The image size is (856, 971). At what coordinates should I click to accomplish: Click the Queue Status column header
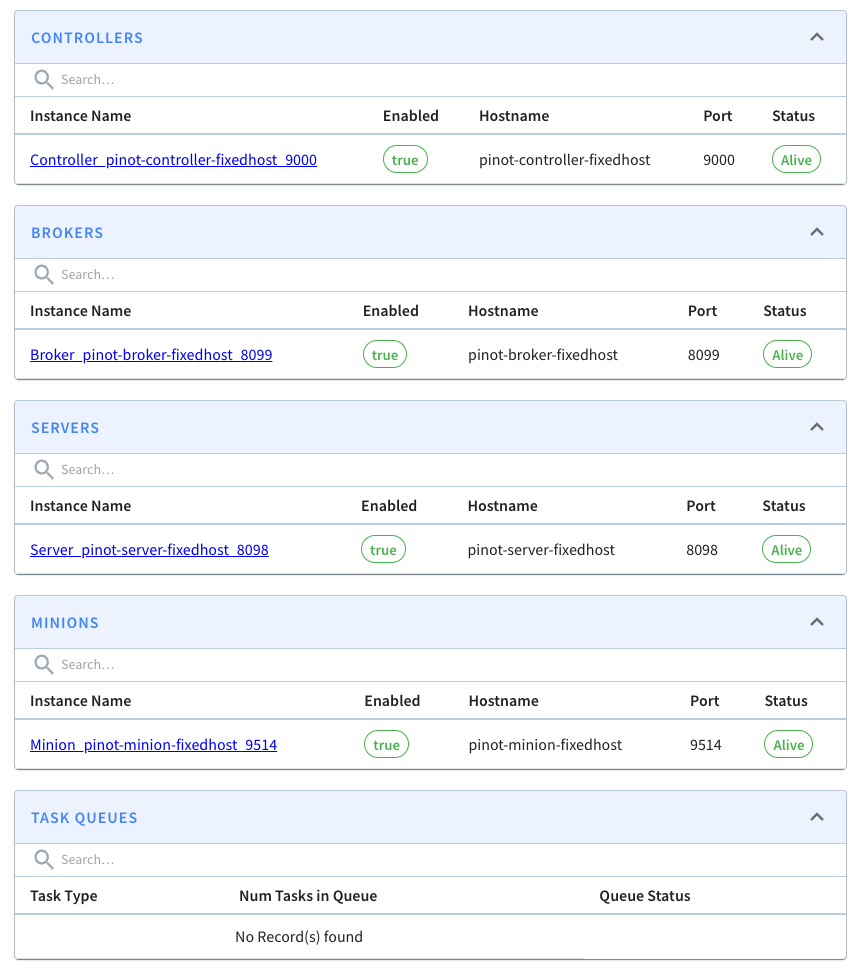click(645, 896)
